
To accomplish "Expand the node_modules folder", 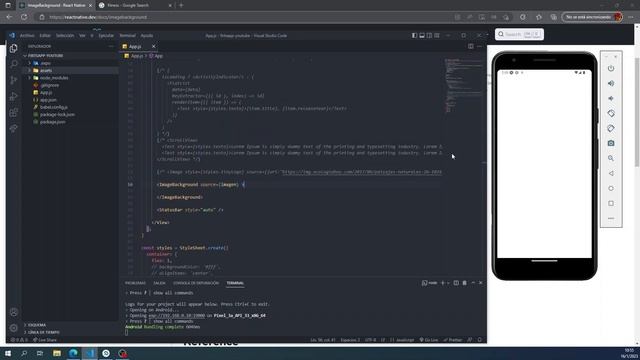I will (x=29, y=78).
